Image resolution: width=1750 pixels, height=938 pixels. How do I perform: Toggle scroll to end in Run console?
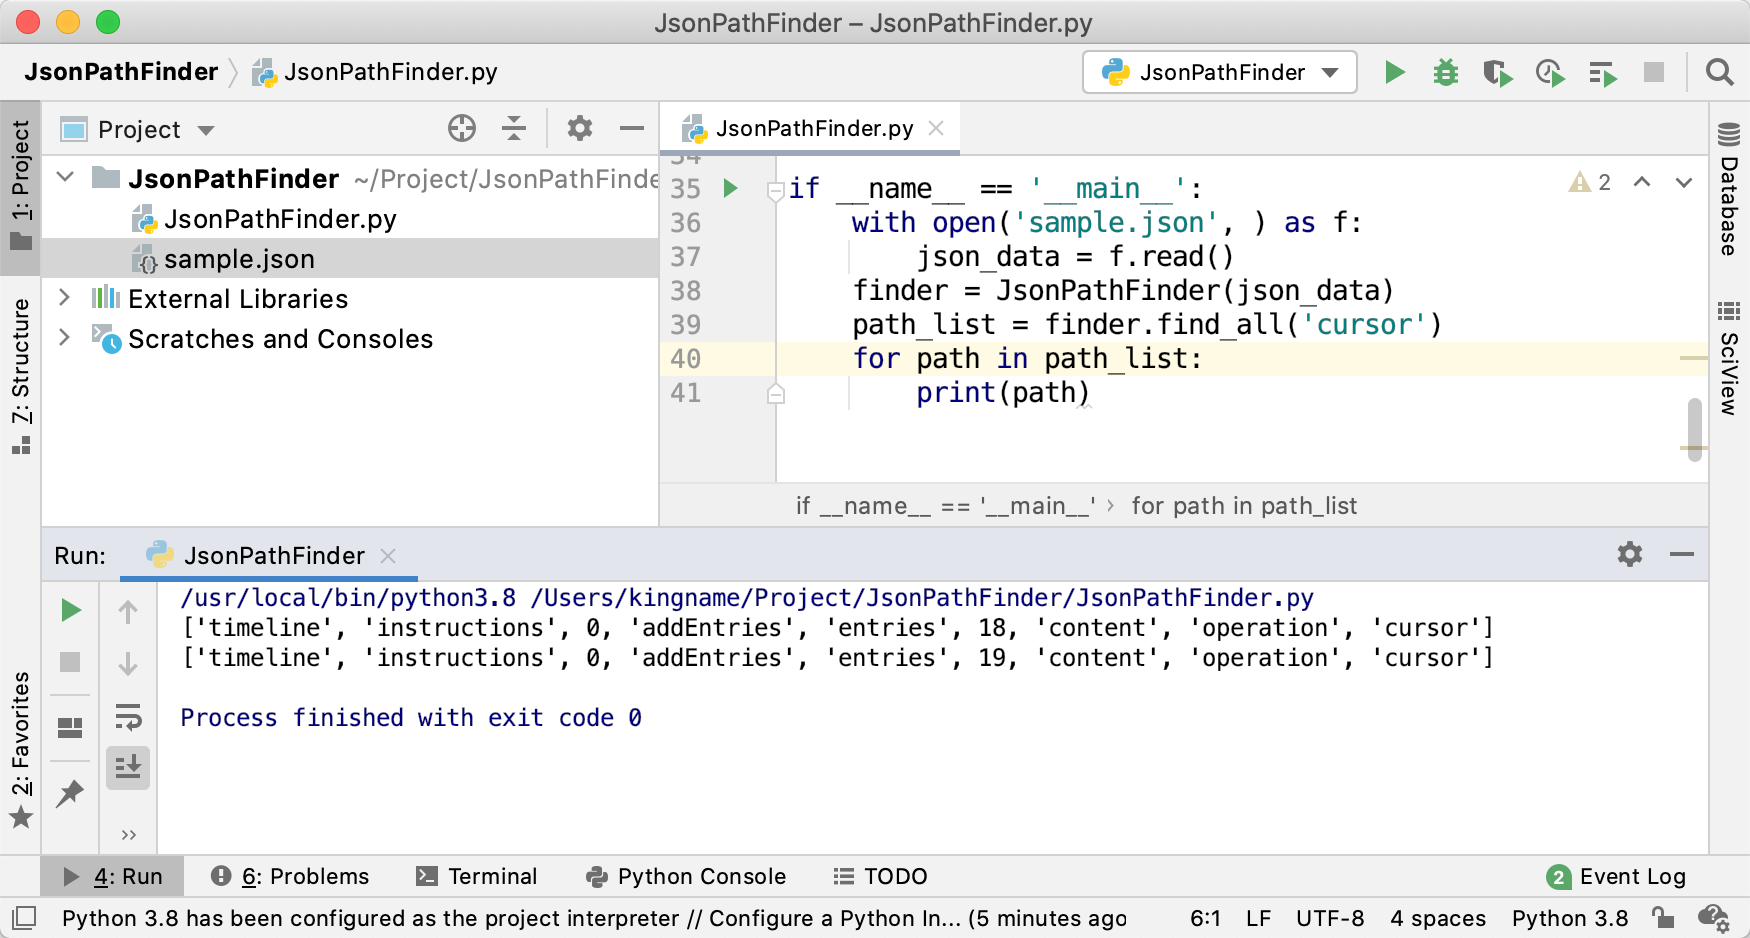coord(128,768)
